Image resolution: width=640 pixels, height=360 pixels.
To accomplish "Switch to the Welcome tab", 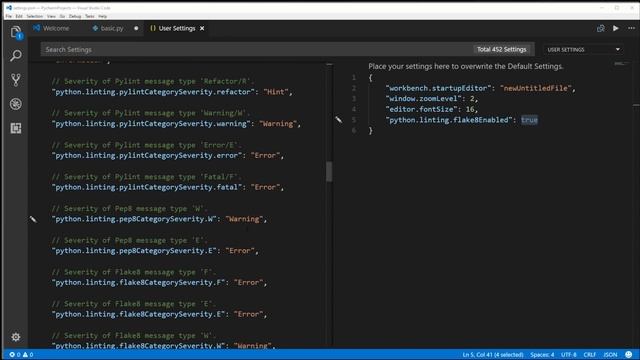I will point(51,28).
